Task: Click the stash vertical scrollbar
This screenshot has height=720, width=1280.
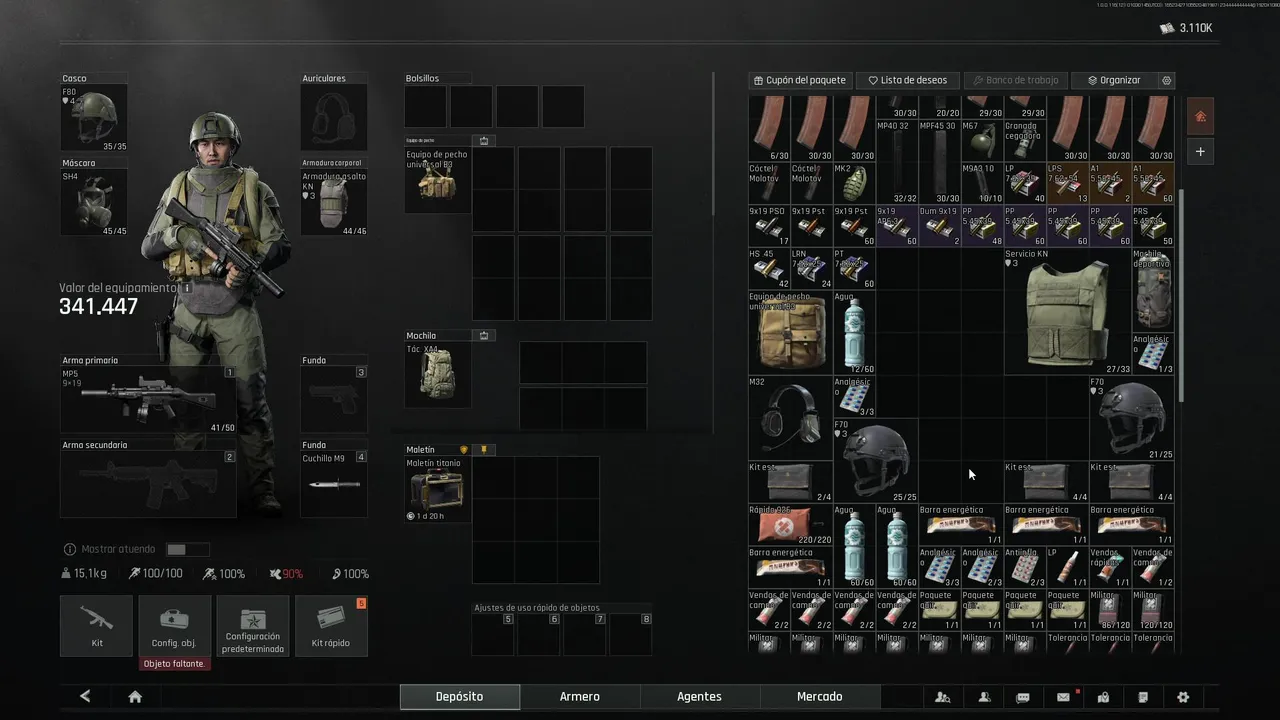Action: pyautogui.click(x=1181, y=295)
